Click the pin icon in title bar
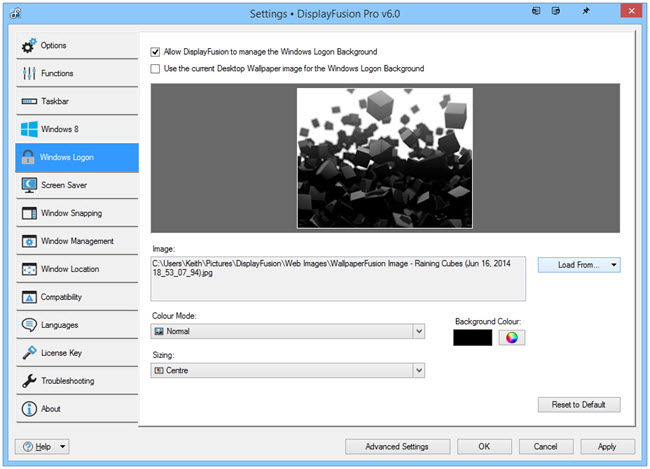 tap(585, 11)
